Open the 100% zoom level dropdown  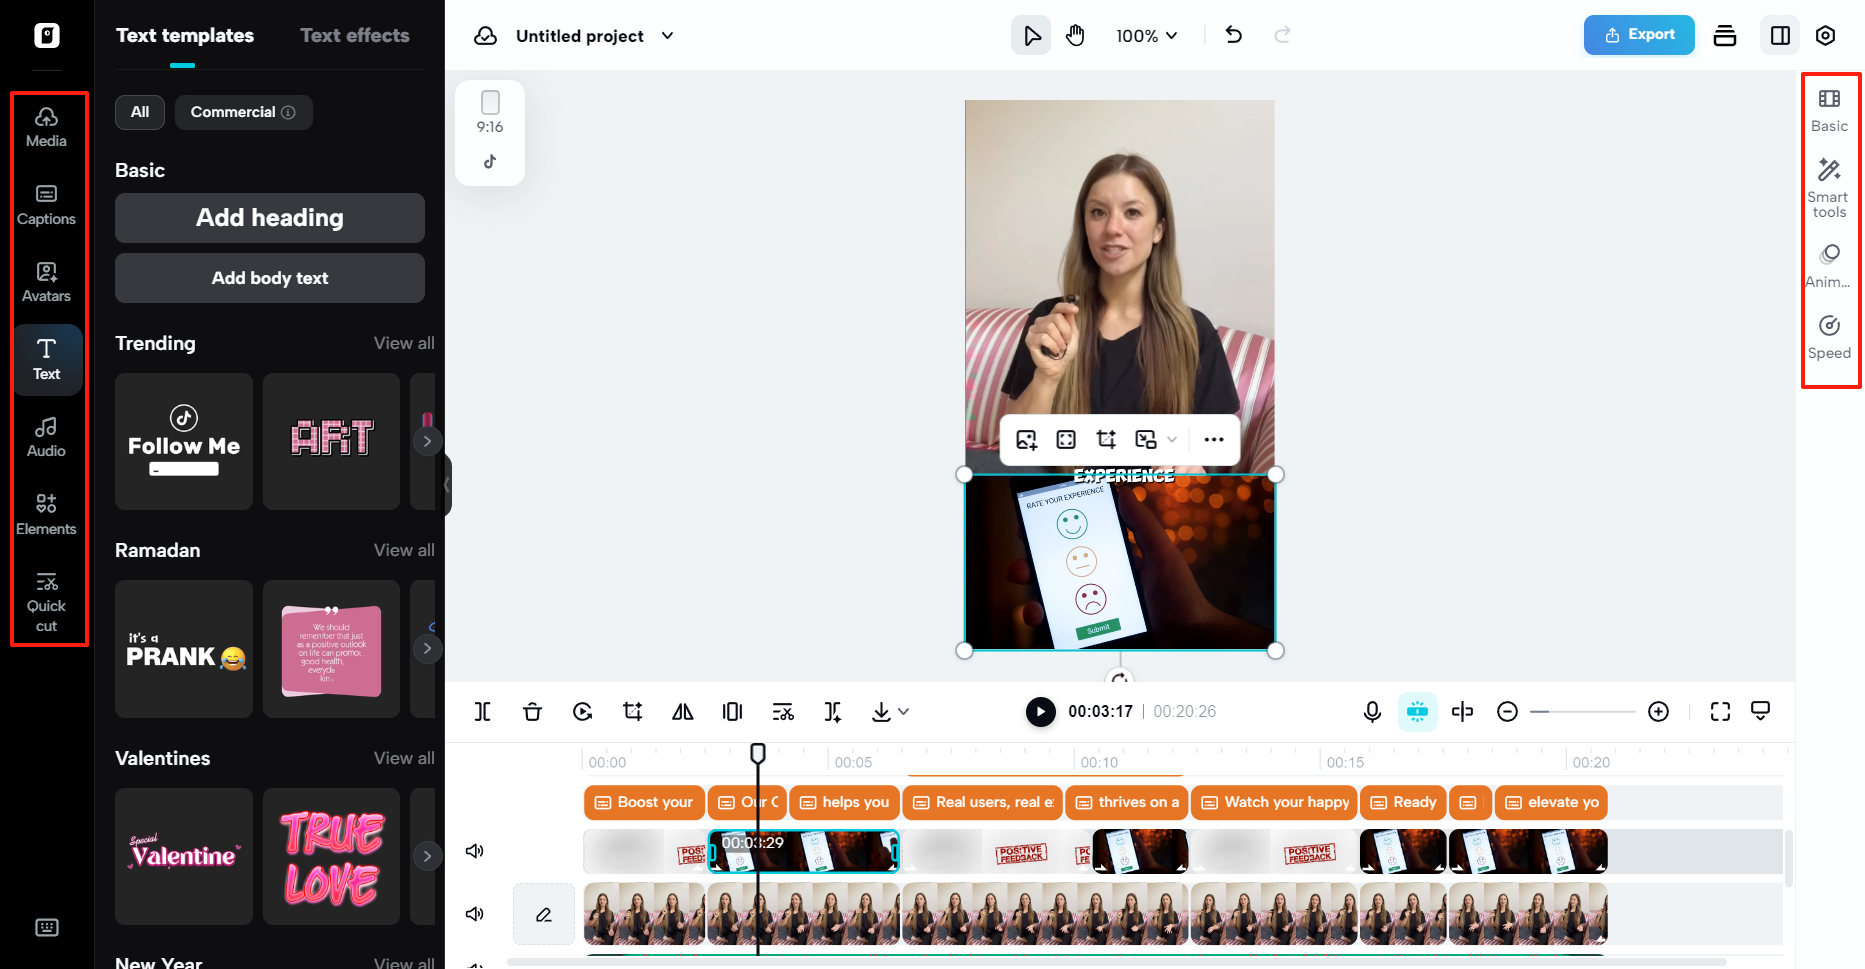point(1145,35)
